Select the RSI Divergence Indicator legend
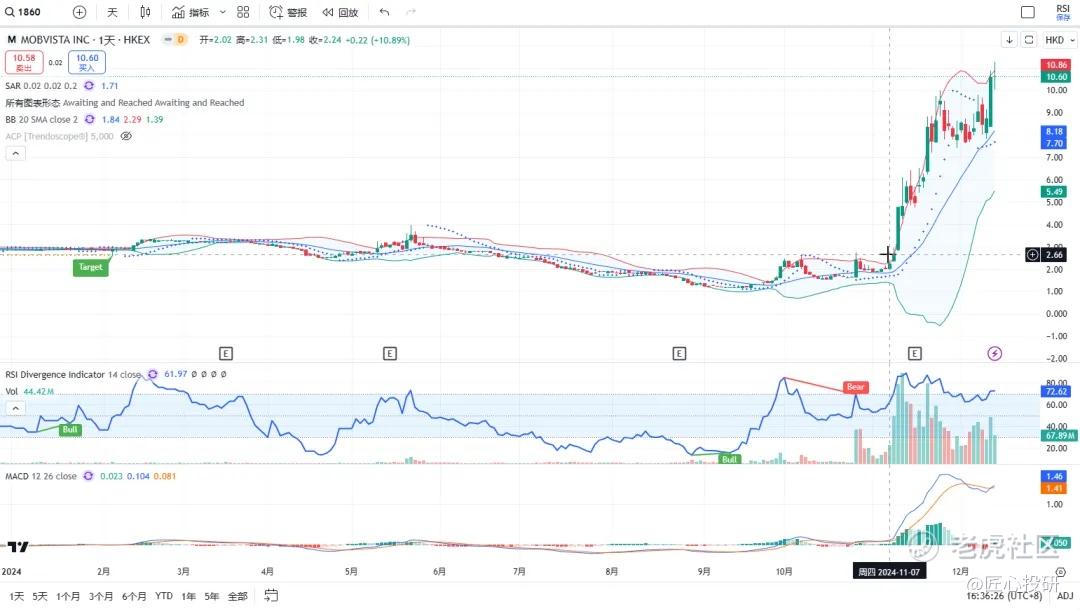This screenshot has height=609, width=1080. pos(73,374)
